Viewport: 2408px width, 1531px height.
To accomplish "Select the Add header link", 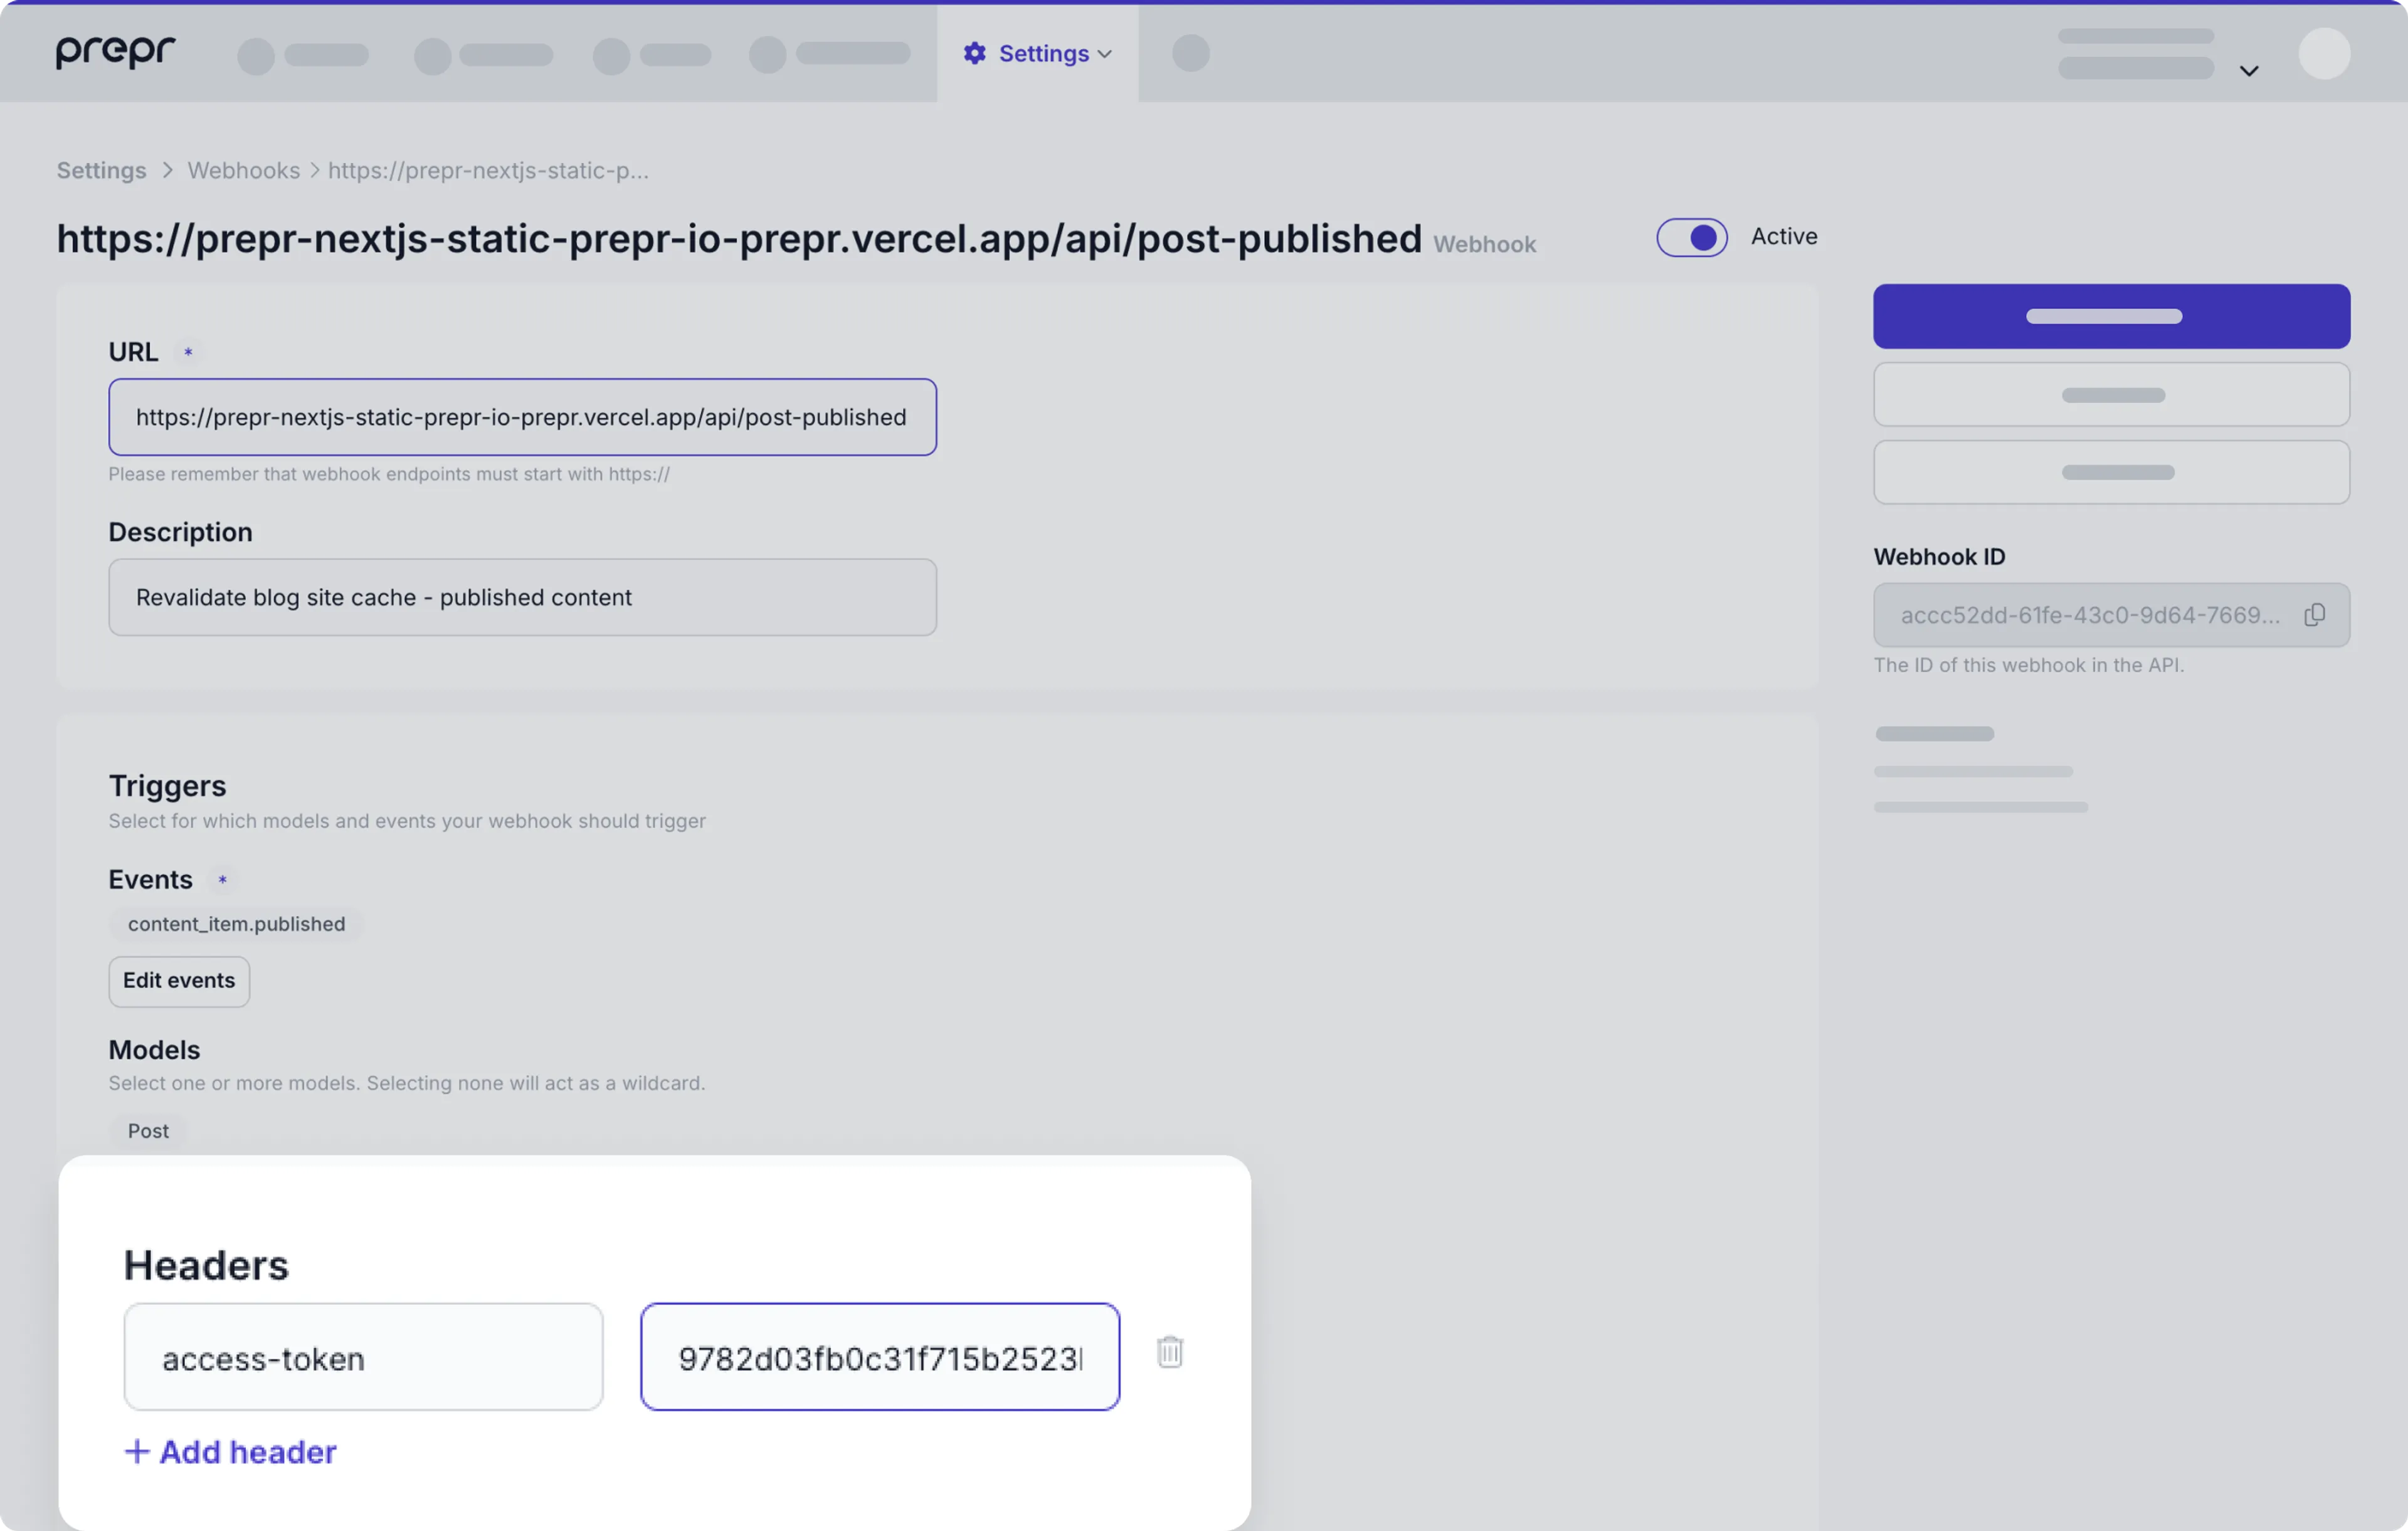I will point(247,1451).
